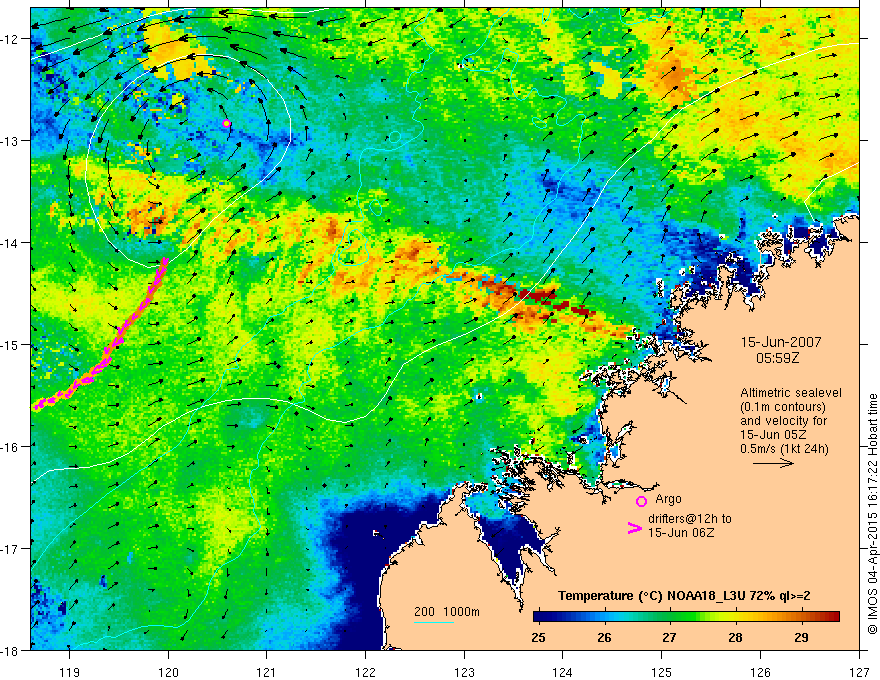Click the dark red hot spot in SST plume
The width and height of the screenshot is (880, 680).
(538, 294)
